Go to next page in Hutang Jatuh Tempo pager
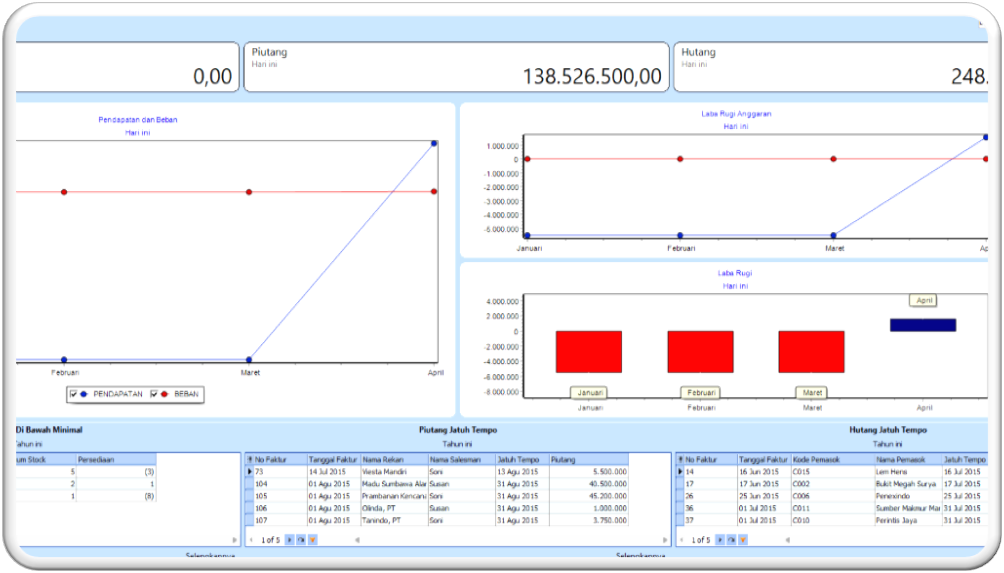 click(x=720, y=540)
